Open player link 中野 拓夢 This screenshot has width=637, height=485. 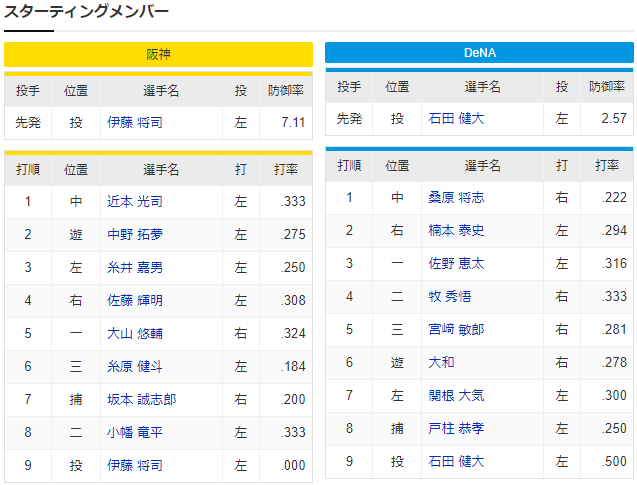135,234
